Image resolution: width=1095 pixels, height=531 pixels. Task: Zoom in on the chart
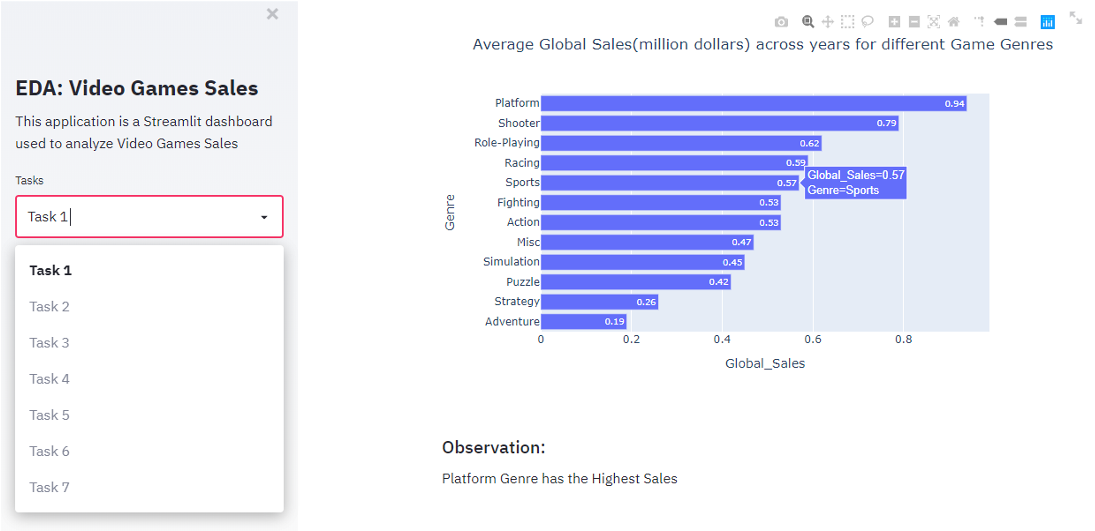click(895, 22)
